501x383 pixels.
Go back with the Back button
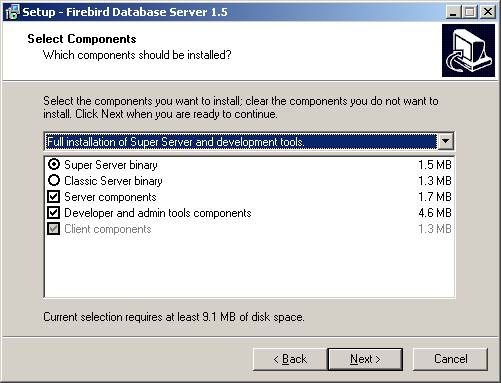tap(290, 359)
